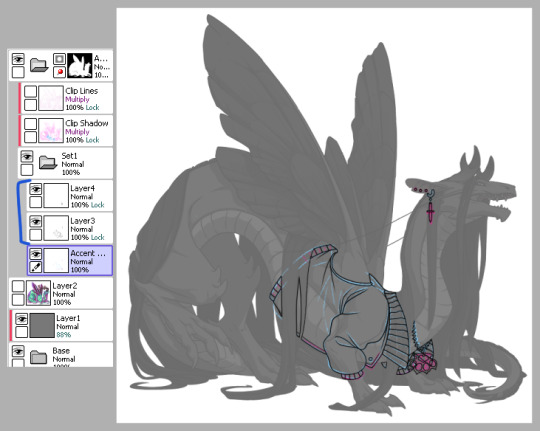Hide Layer3
Screen dimensions: 540x431
coord(35,222)
